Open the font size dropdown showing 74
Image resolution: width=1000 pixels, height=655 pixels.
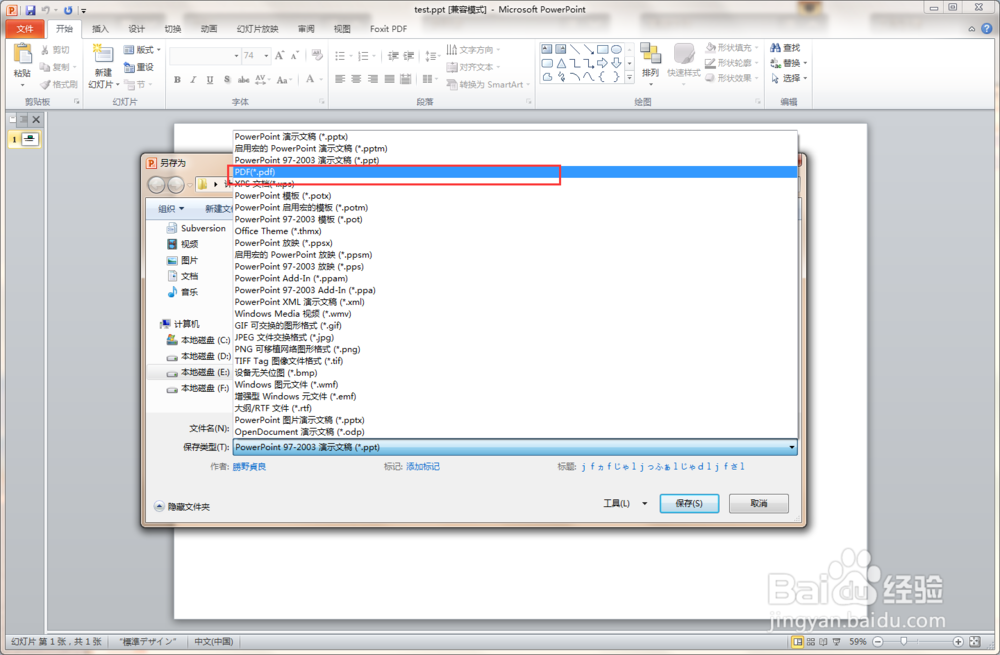267,56
